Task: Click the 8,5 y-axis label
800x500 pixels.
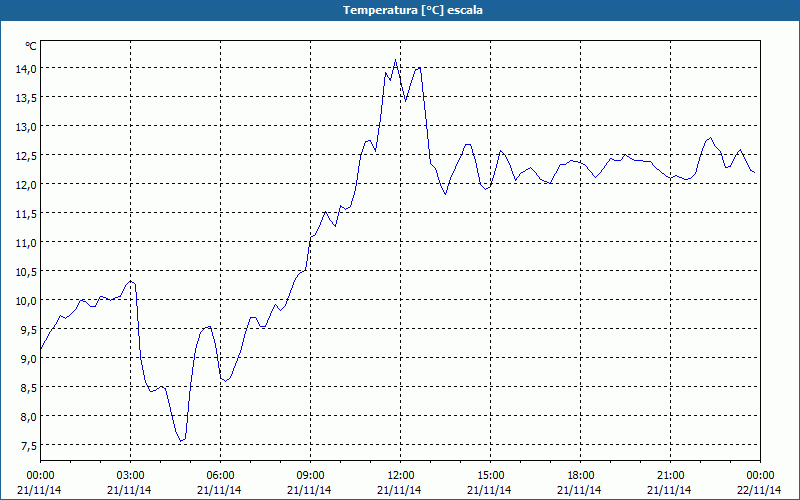Action: click(28, 388)
